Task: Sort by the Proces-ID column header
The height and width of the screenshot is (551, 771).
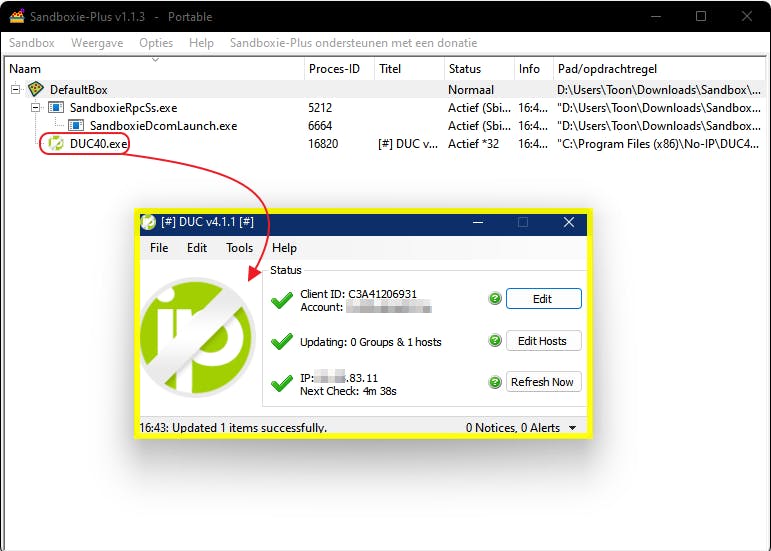Action: click(339, 69)
